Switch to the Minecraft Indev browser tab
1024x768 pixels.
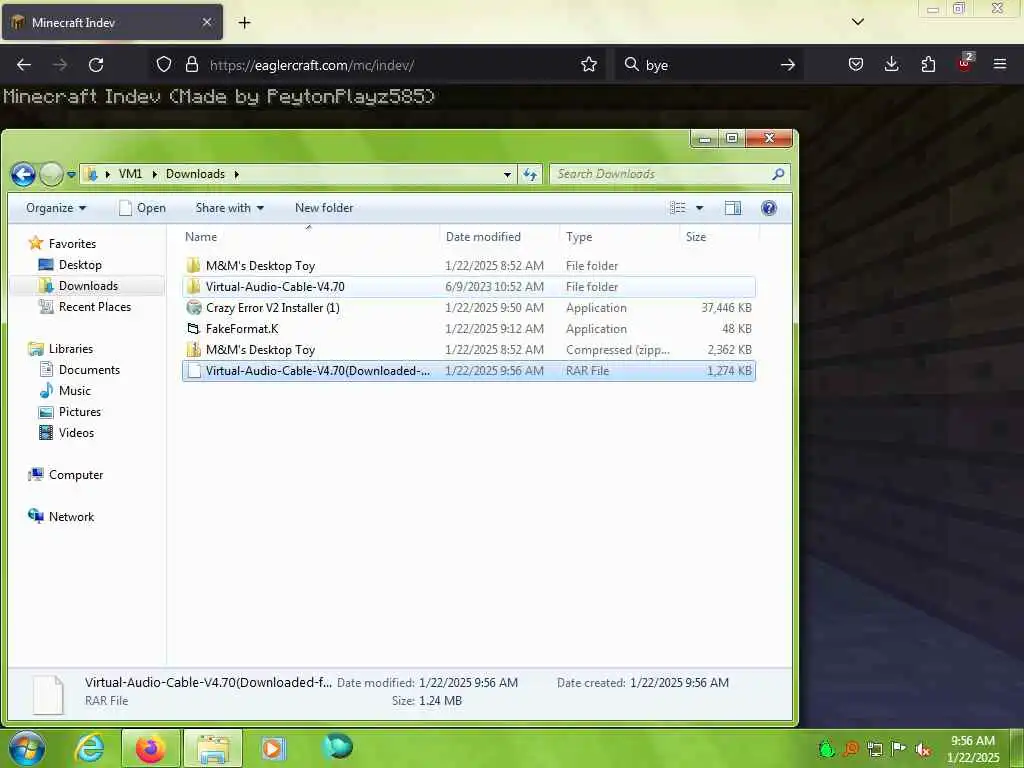[112, 23]
